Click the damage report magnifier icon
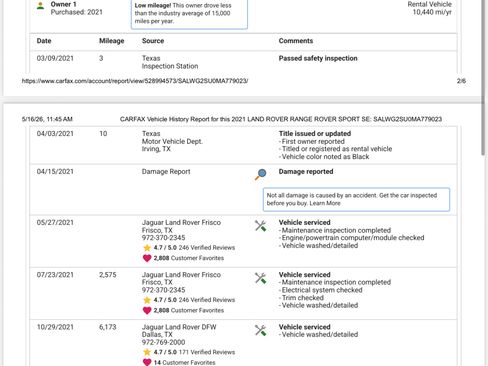The image size is (488, 366). [x=261, y=174]
